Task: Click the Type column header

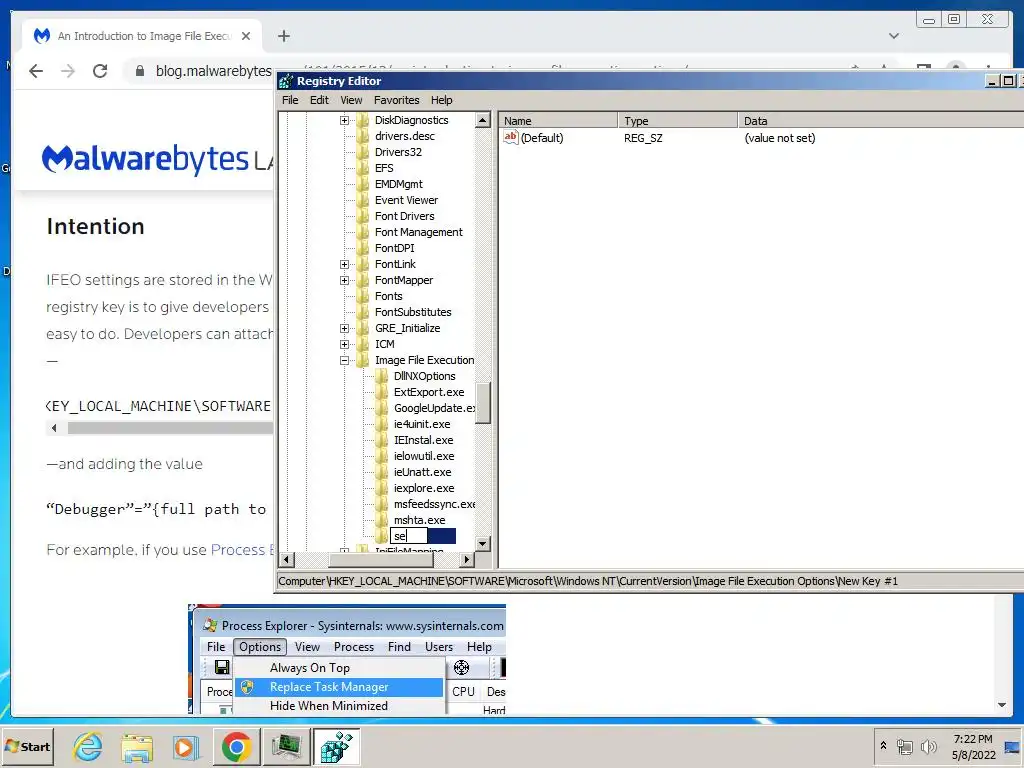Action: coord(678,121)
